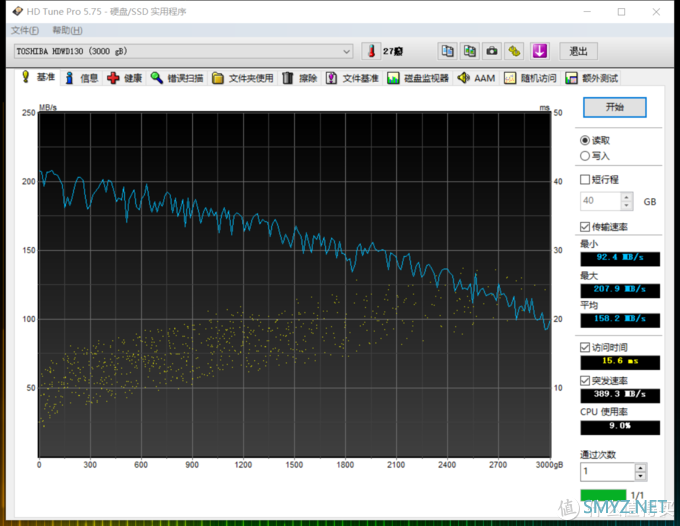Open the 帮助(H) menu
This screenshot has width=680, height=526.
(67, 30)
